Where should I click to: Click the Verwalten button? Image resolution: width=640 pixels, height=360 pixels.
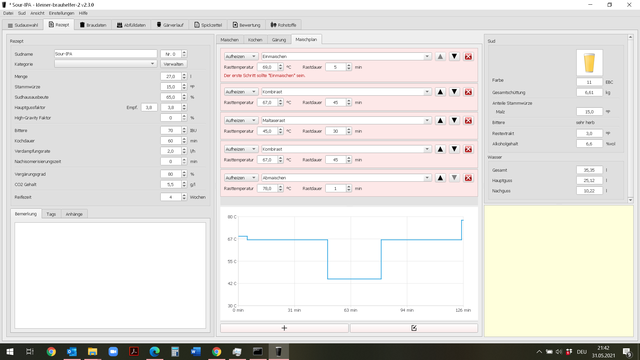(x=173, y=64)
